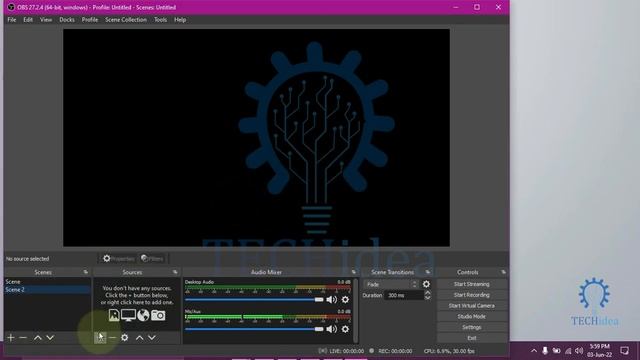Show hidden system tray icons chevron

(534, 351)
